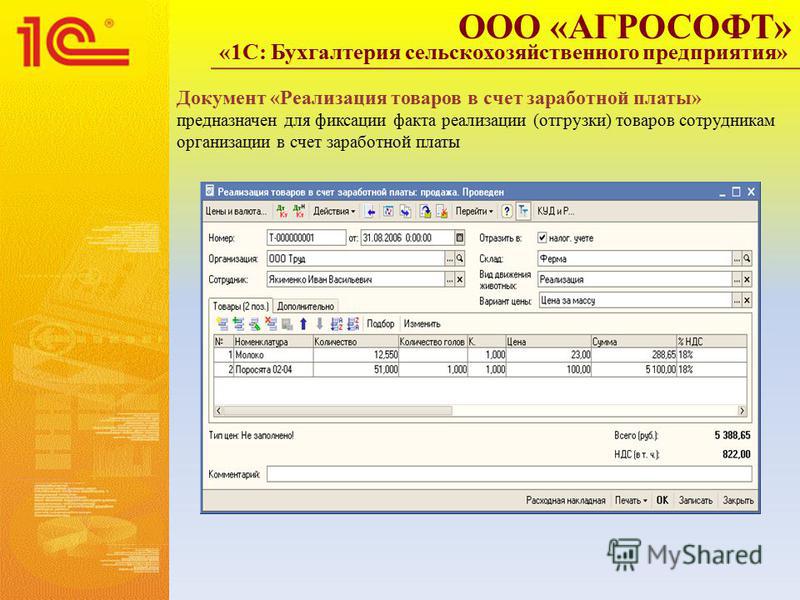Click the Закрыть button
Screen dimensions: 800x600
click(x=738, y=501)
